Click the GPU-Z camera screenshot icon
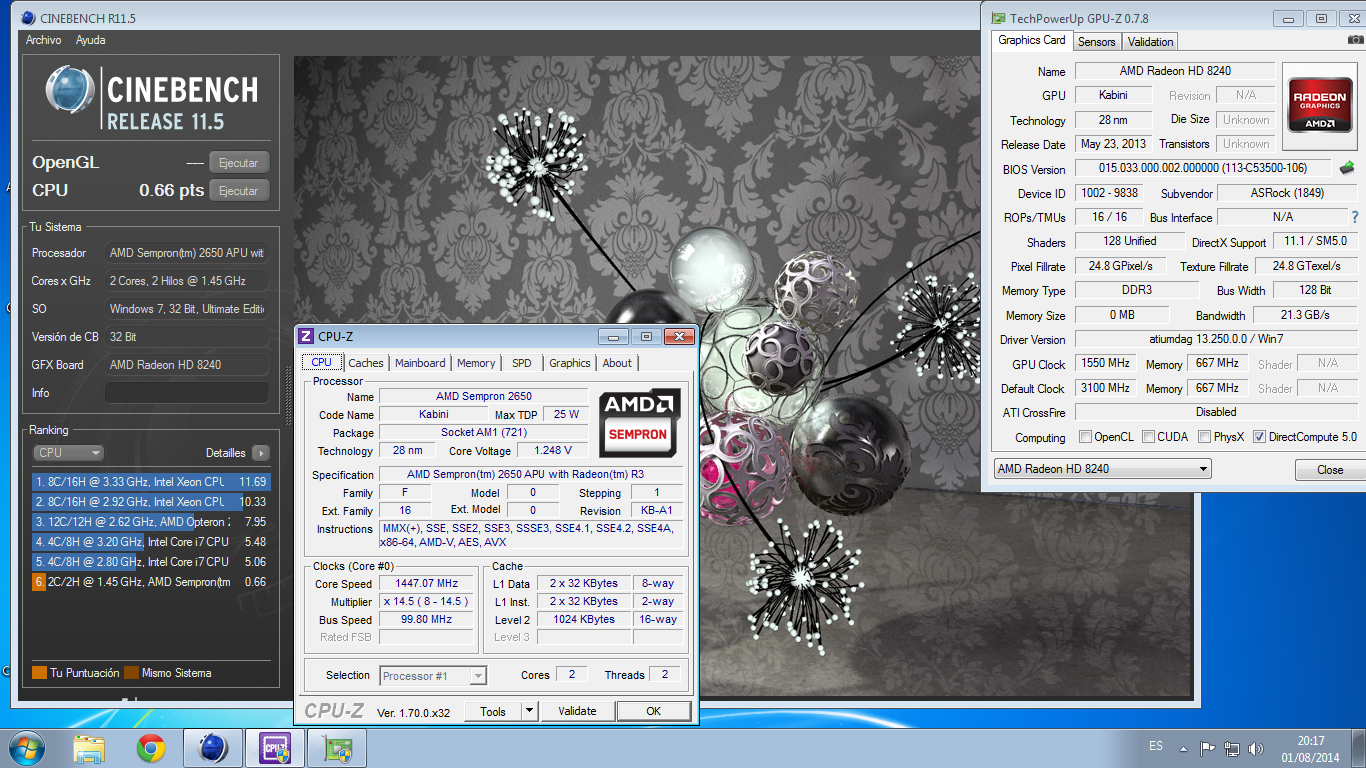The height and width of the screenshot is (768, 1366). (x=1355, y=40)
